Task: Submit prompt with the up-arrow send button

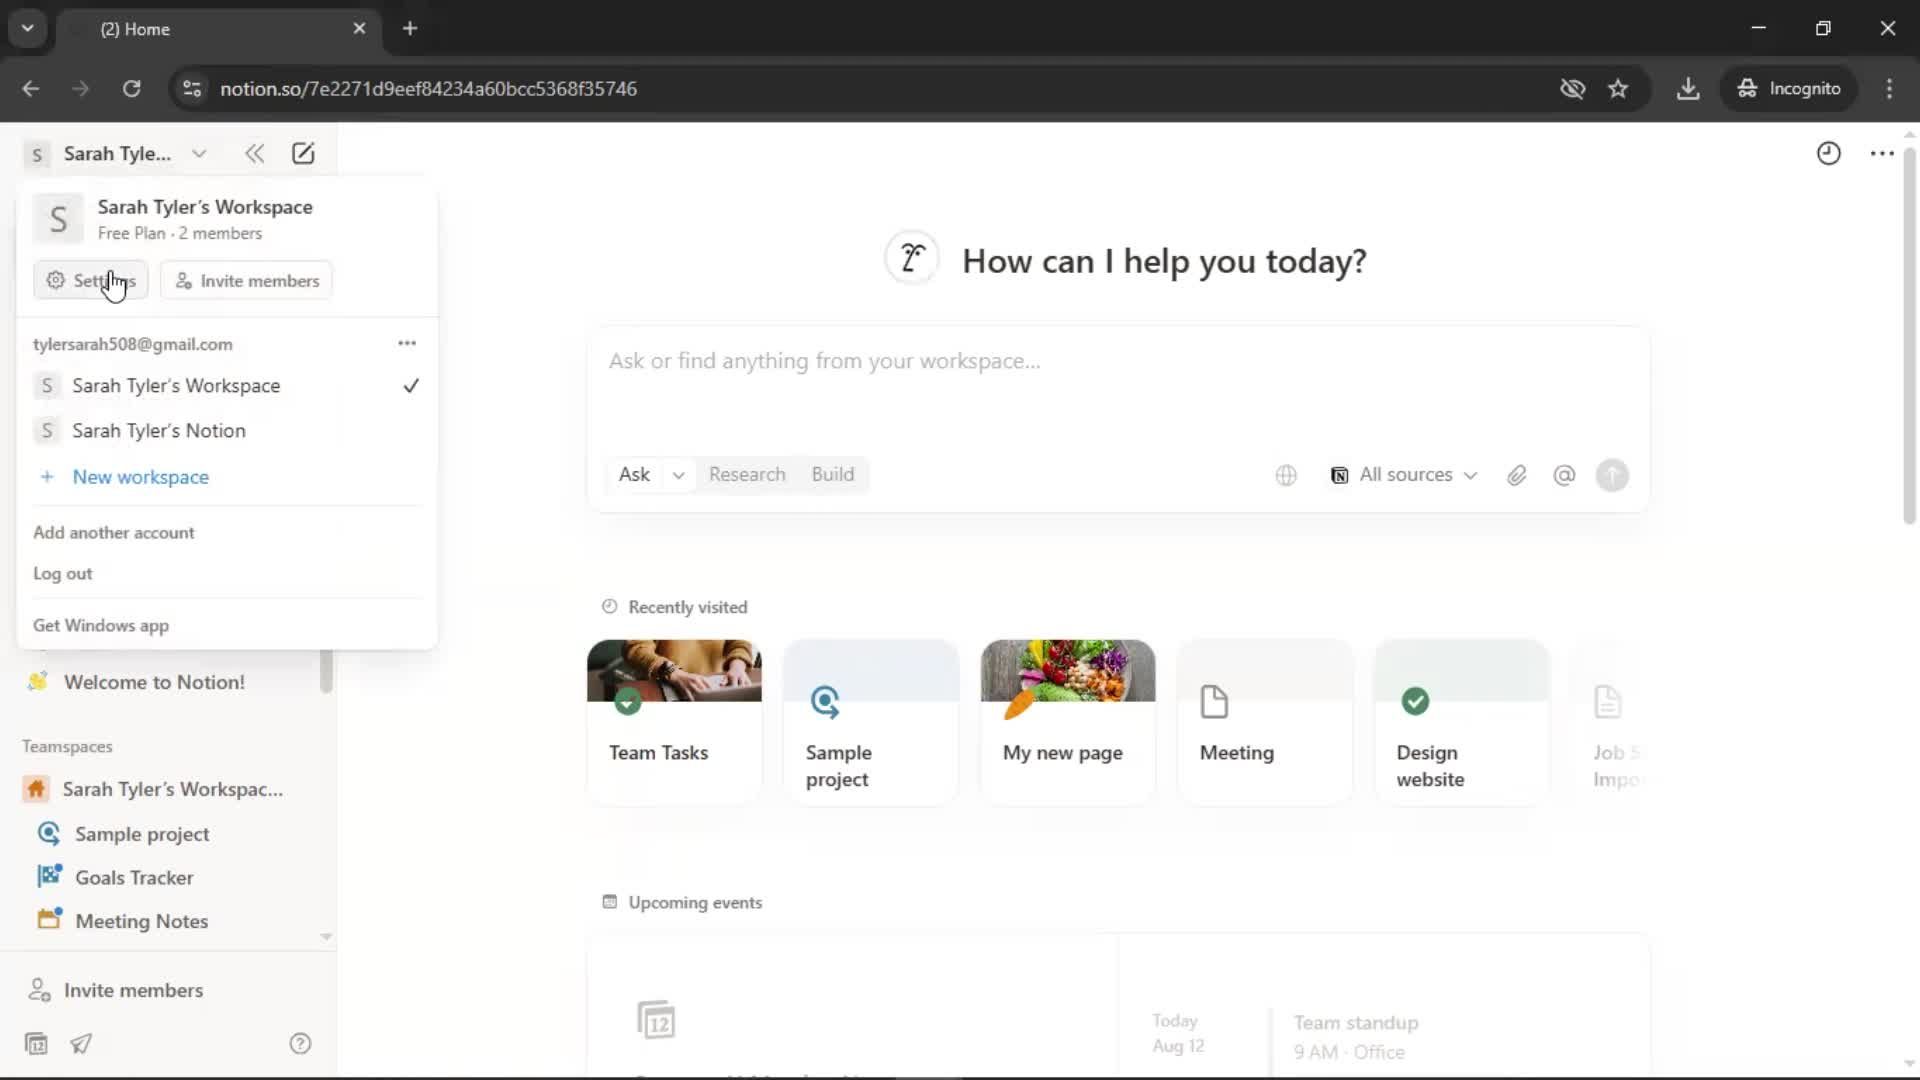Action: [x=1612, y=475]
